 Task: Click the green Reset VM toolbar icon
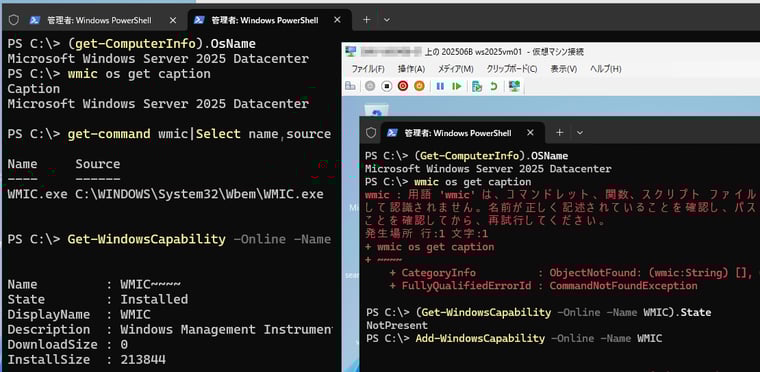[x=457, y=86]
